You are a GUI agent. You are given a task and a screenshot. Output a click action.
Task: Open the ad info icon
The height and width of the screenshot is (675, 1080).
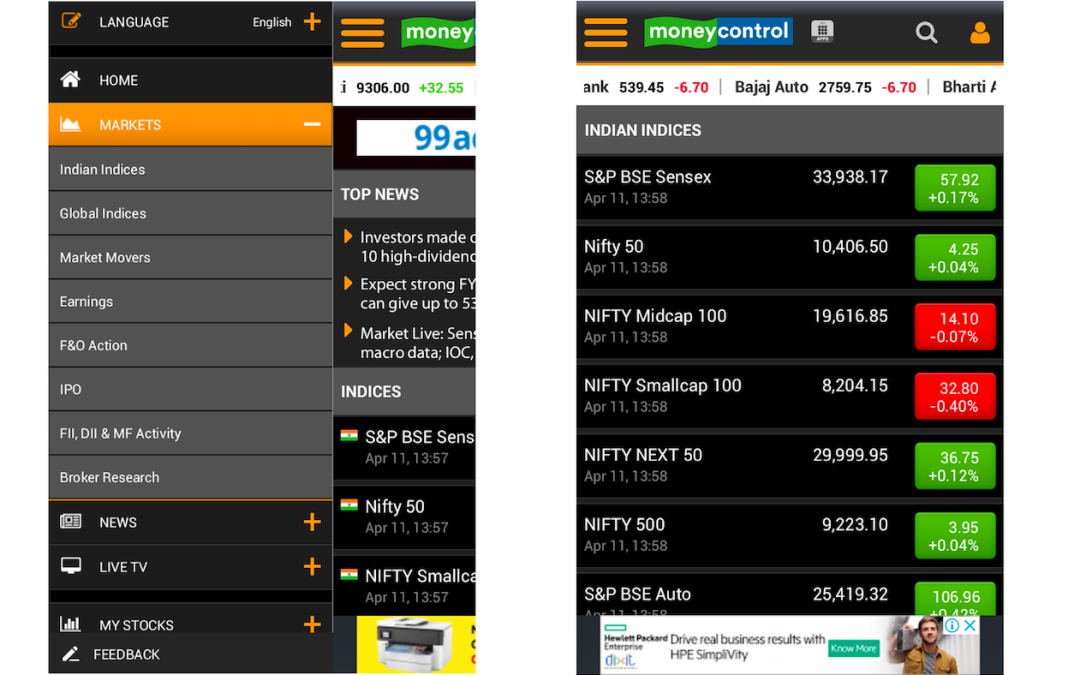coord(952,625)
